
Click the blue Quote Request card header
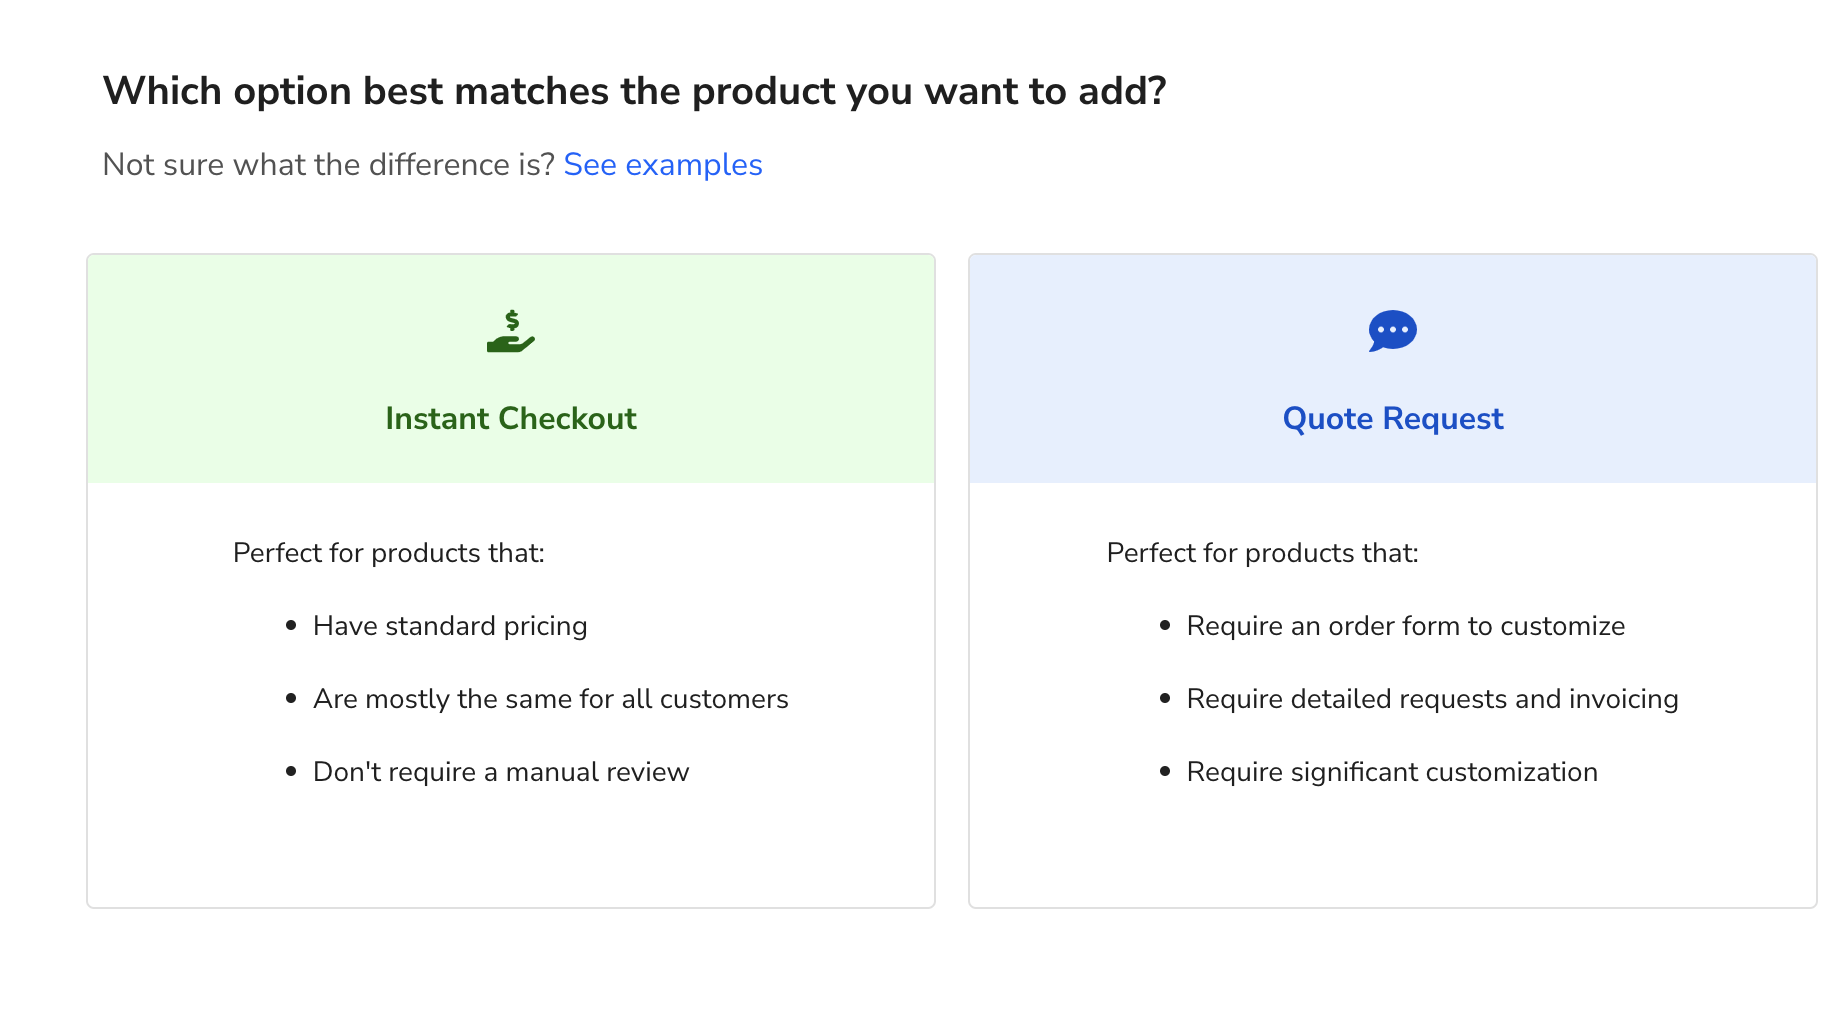[1393, 369]
